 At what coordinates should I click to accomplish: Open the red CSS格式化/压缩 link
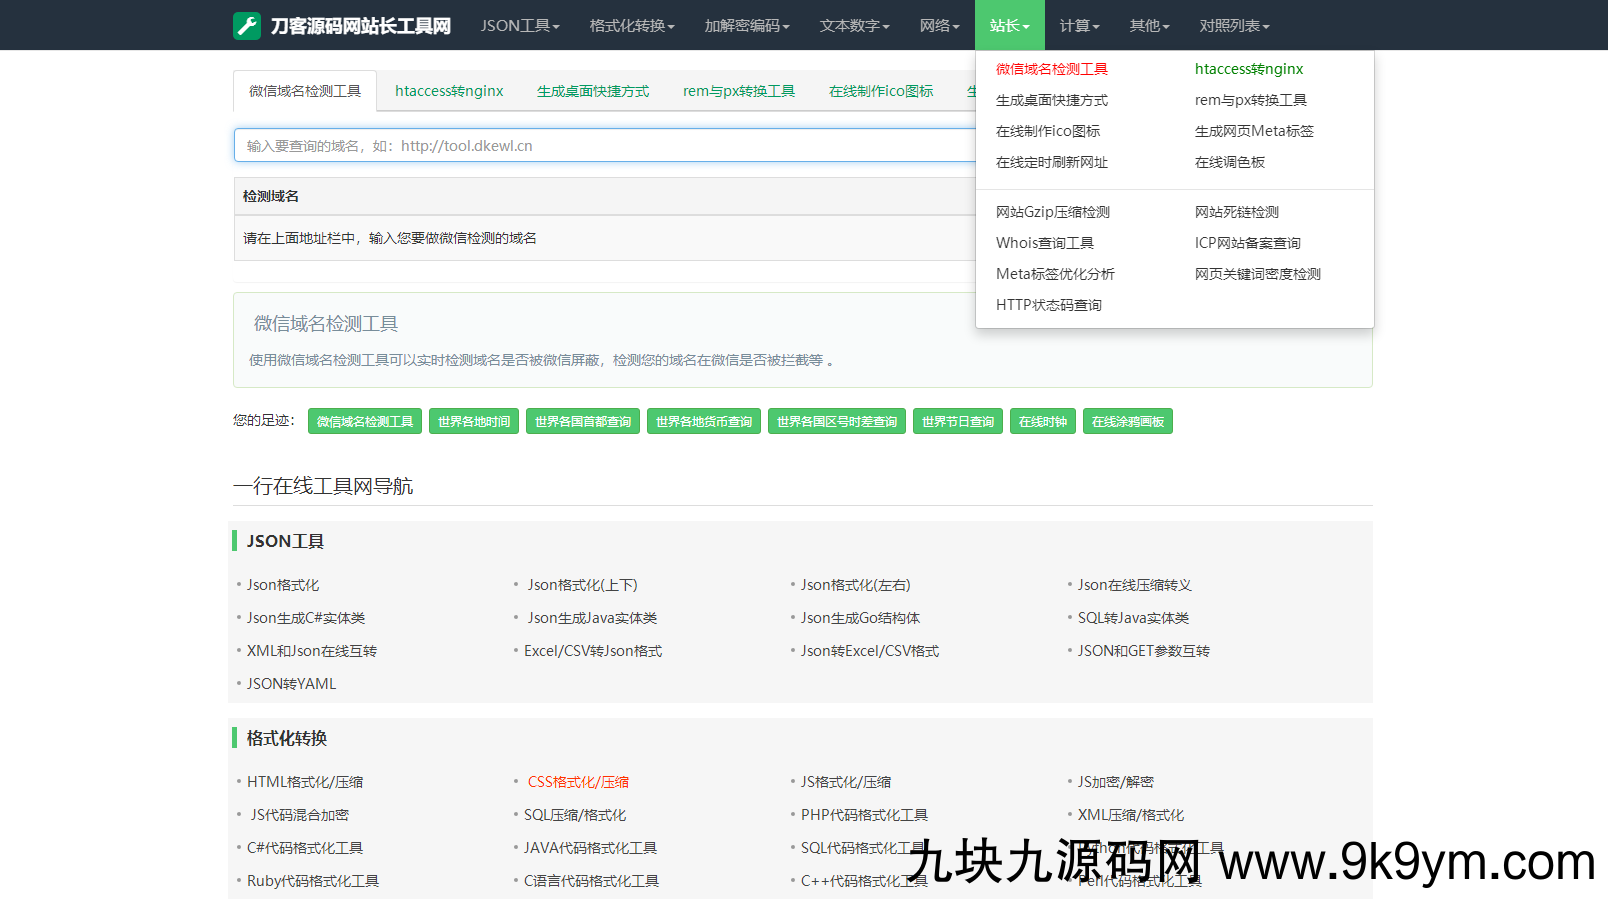click(x=578, y=782)
